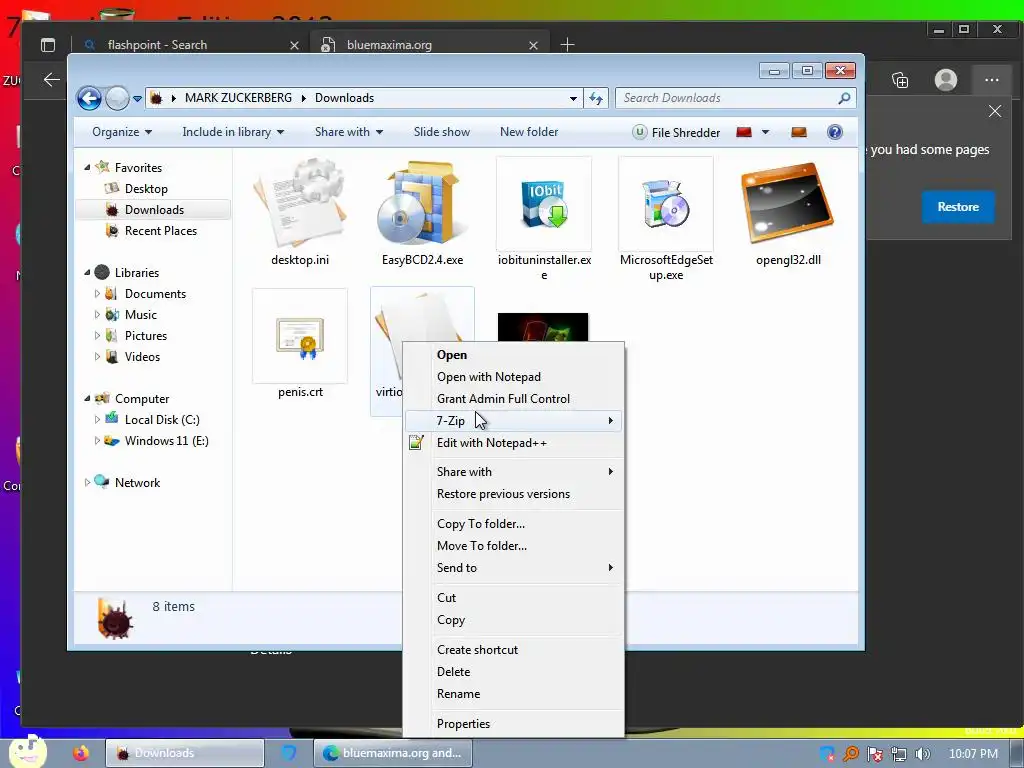Select the iobituninstaller.exe icon
This screenshot has width=1024, height=768.
coord(544,204)
